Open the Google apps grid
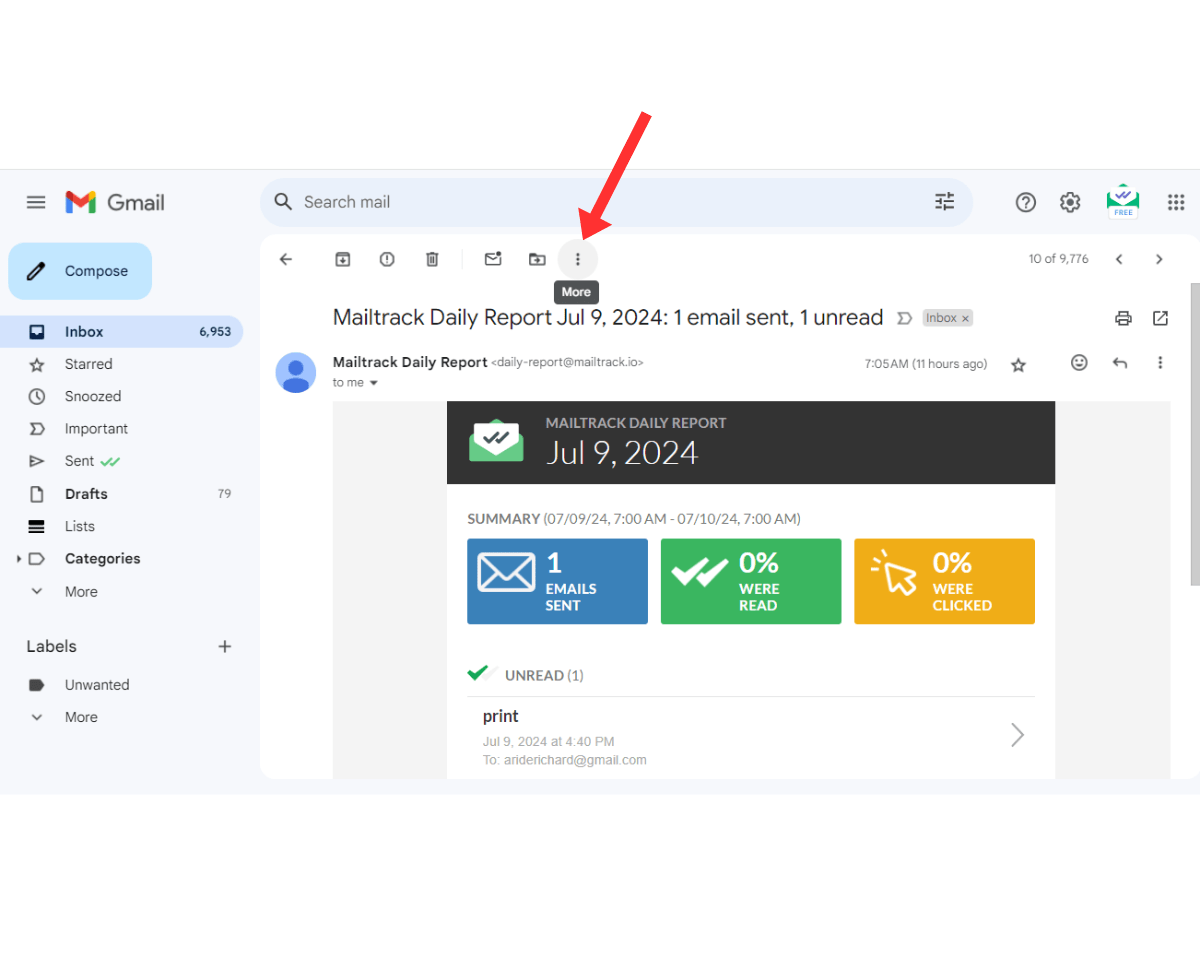The width and height of the screenshot is (1200, 960). click(x=1176, y=202)
